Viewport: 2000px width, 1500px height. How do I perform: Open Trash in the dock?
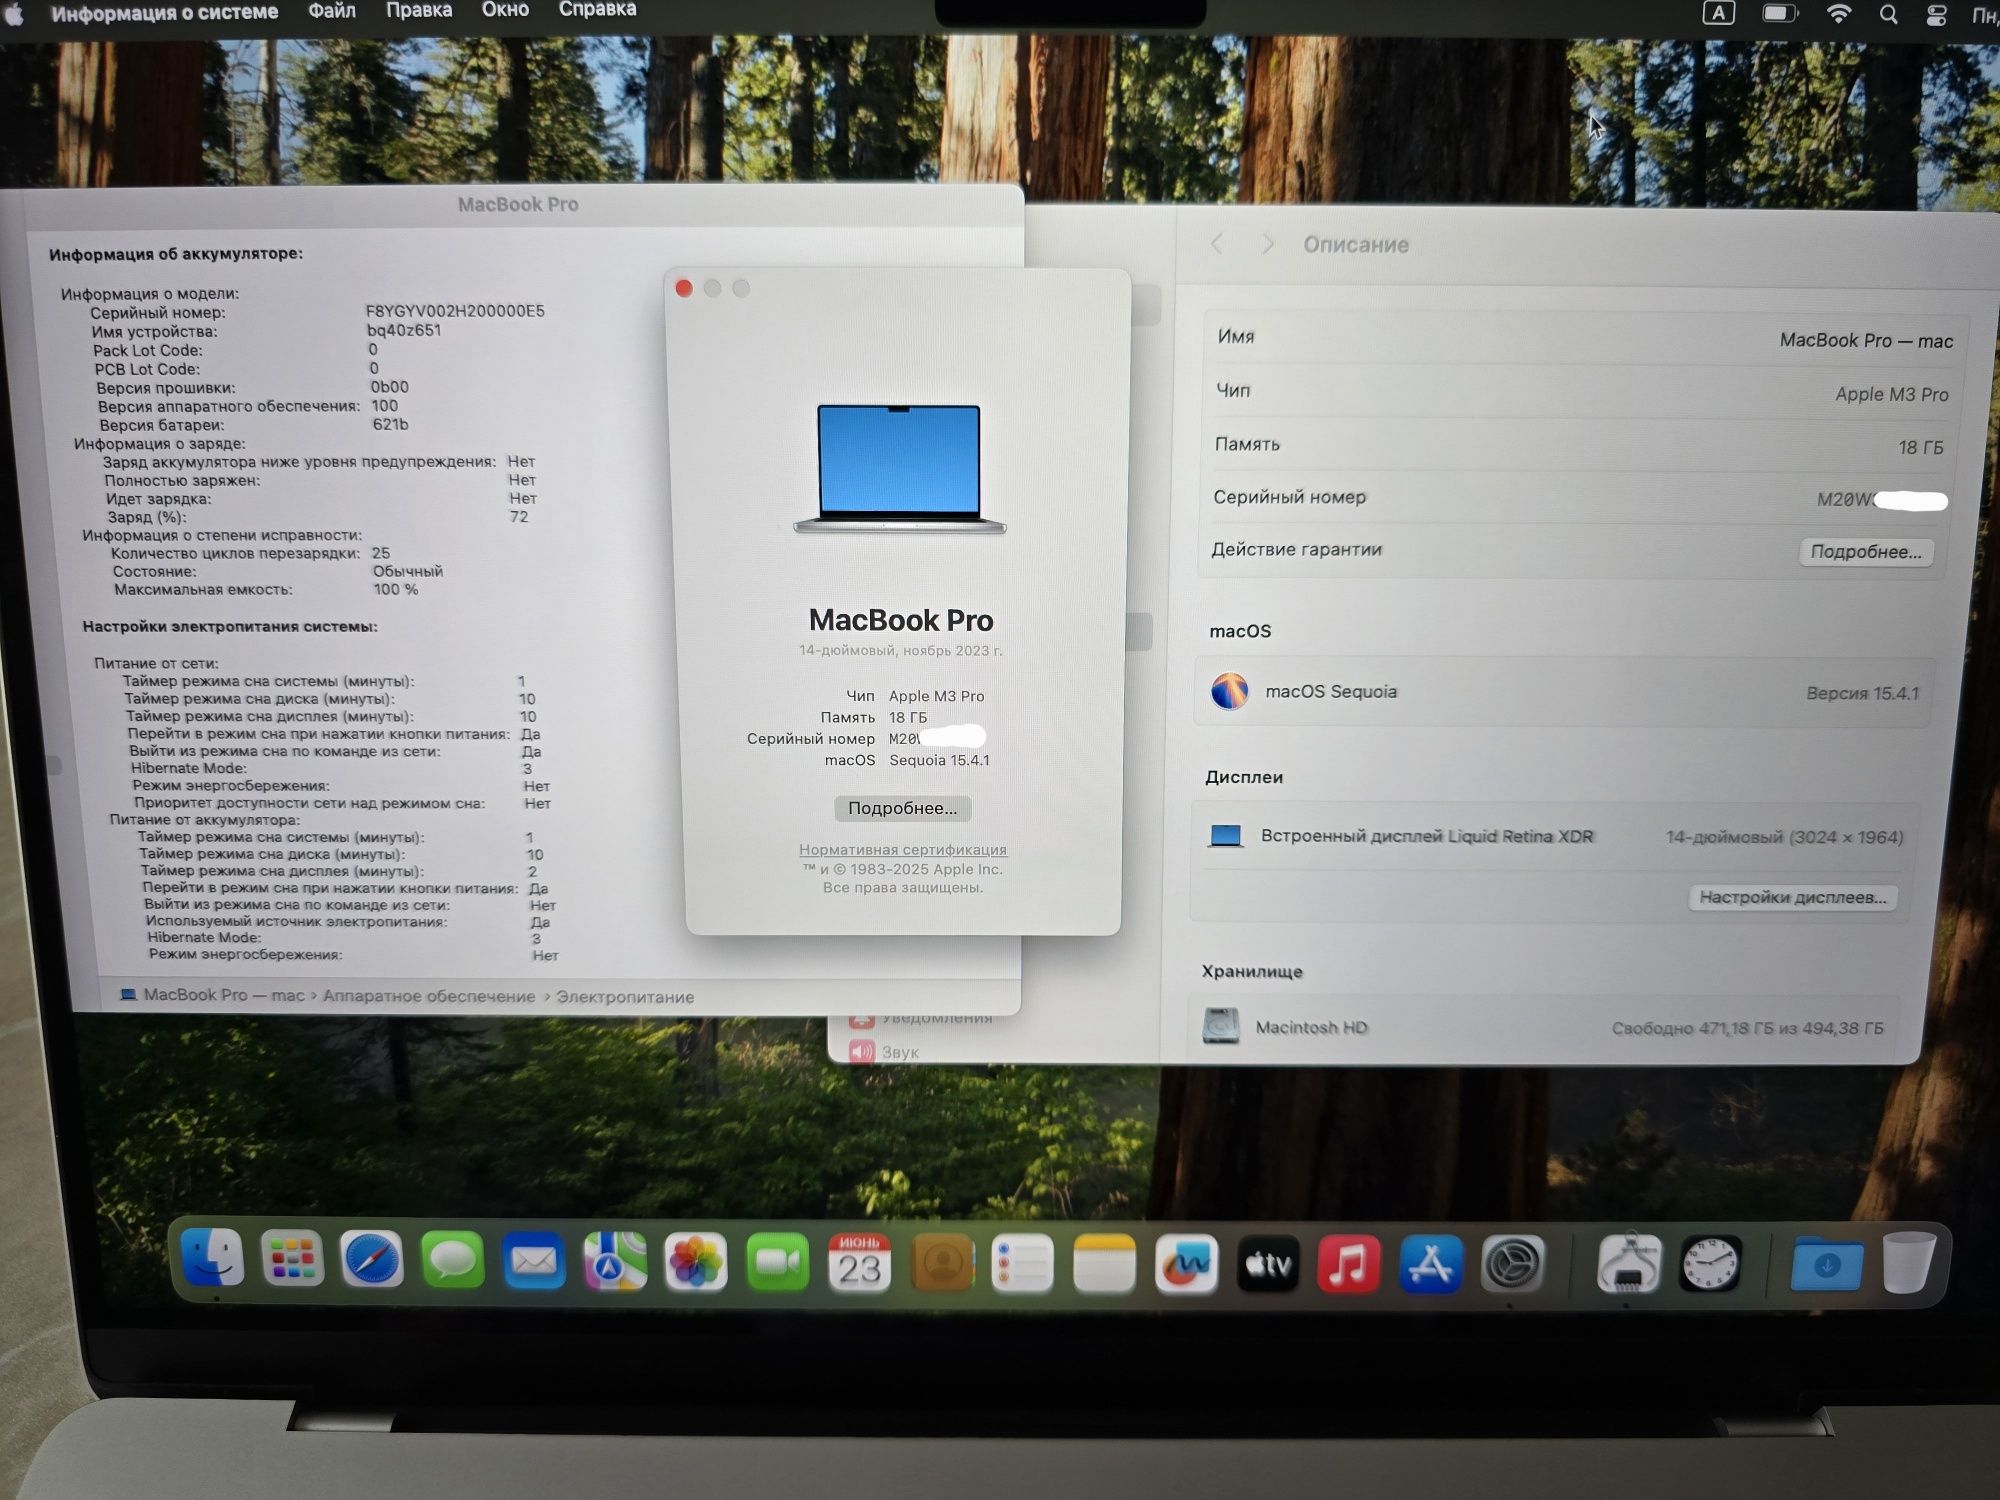click(1908, 1262)
